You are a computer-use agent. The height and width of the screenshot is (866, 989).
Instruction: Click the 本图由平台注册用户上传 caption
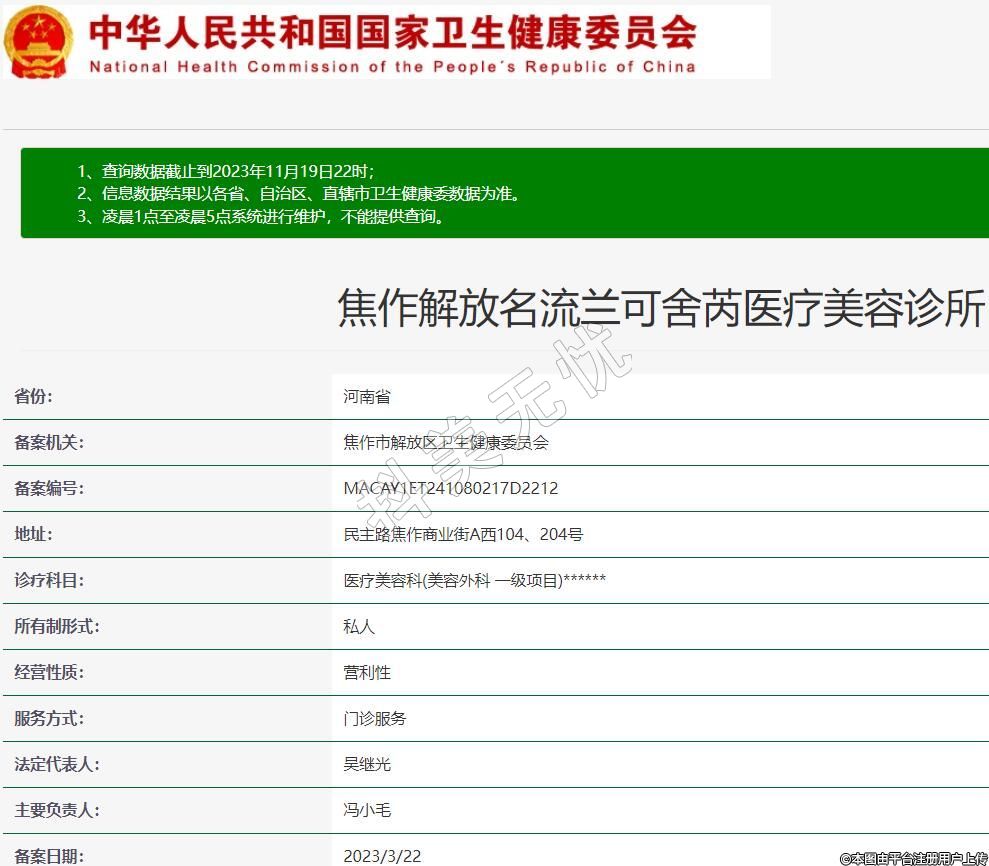(x=912, y=858)
